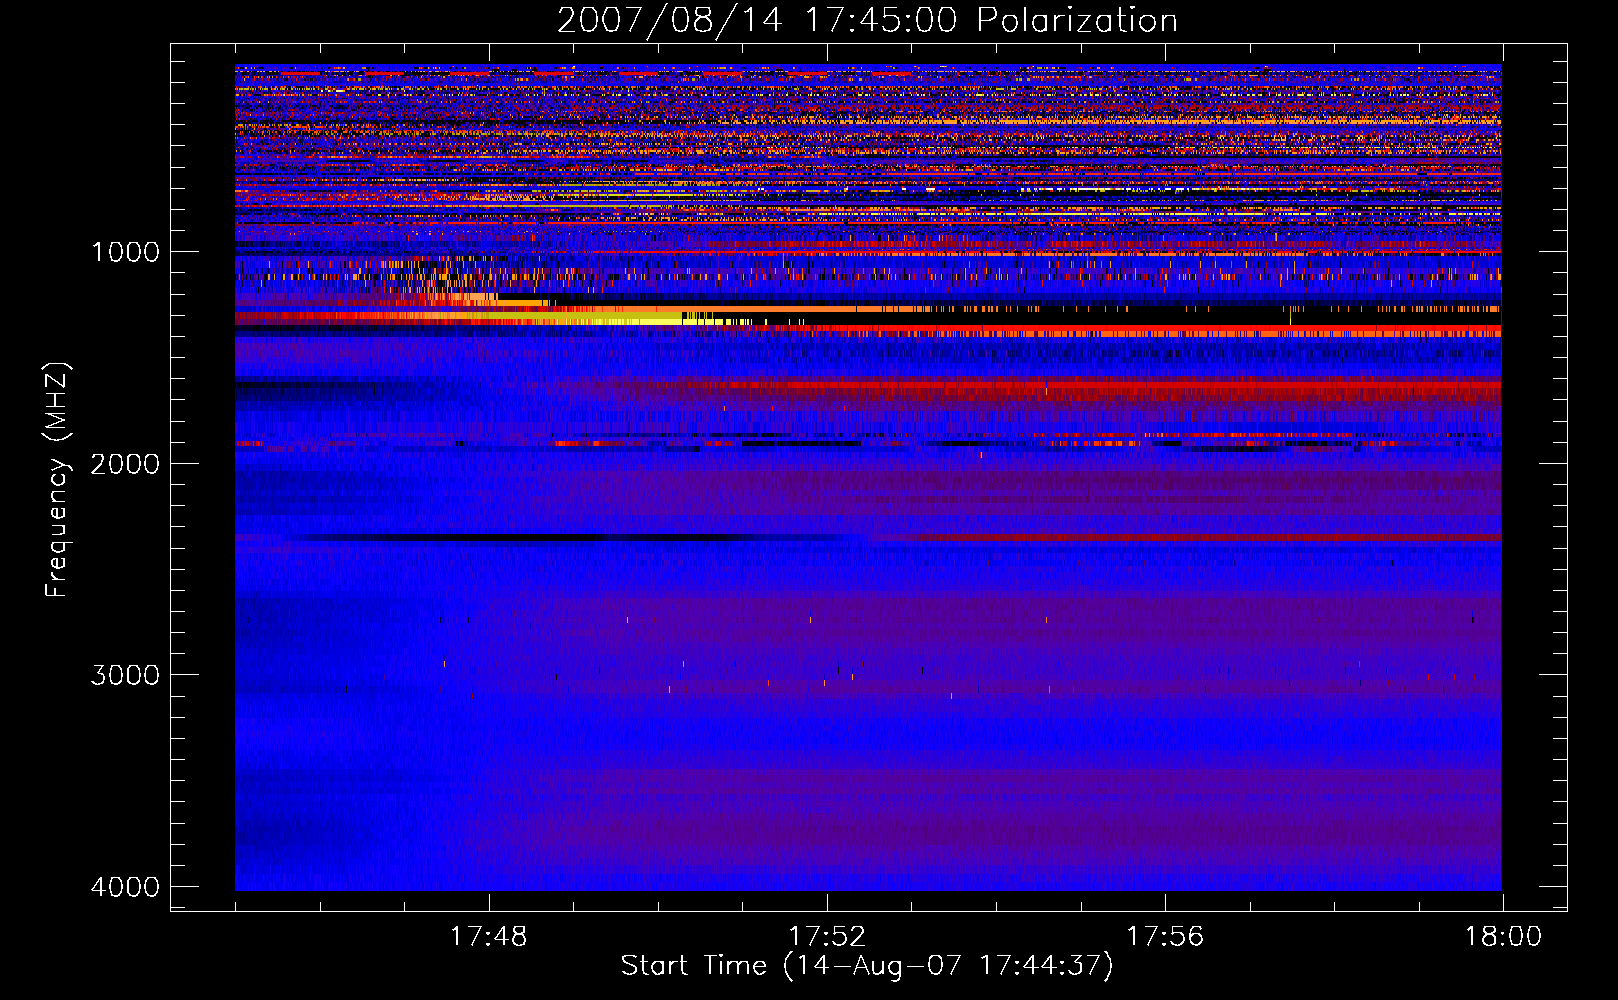Click the 'Start Time (14-Aug-07 17:44:37)' axis label
The height and width of the screenshot is (1000, 1618).
click(x=867, y=966)
